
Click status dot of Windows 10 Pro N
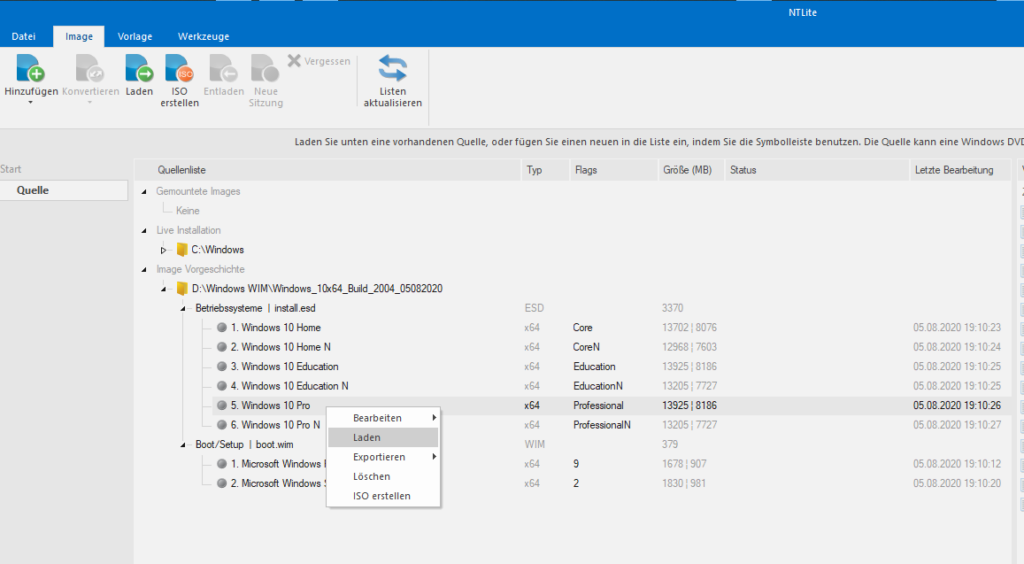tap(222, 425)
